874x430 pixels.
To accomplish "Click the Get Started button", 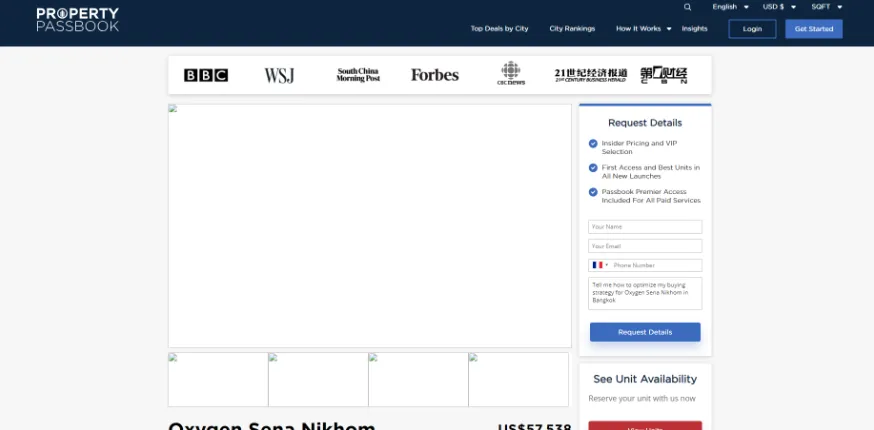I will click(x=814, y=29).
